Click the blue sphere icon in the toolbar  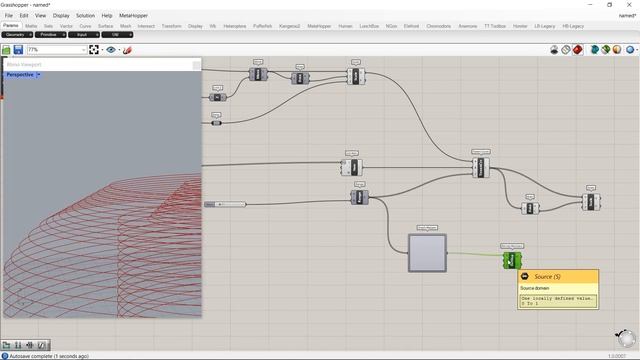[x=630, y=50]
